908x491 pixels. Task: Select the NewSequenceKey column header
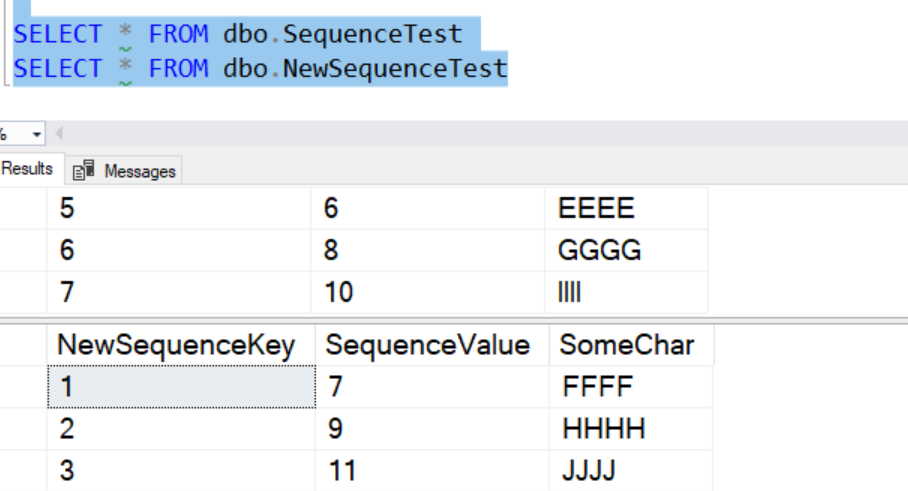coord(176,345)
